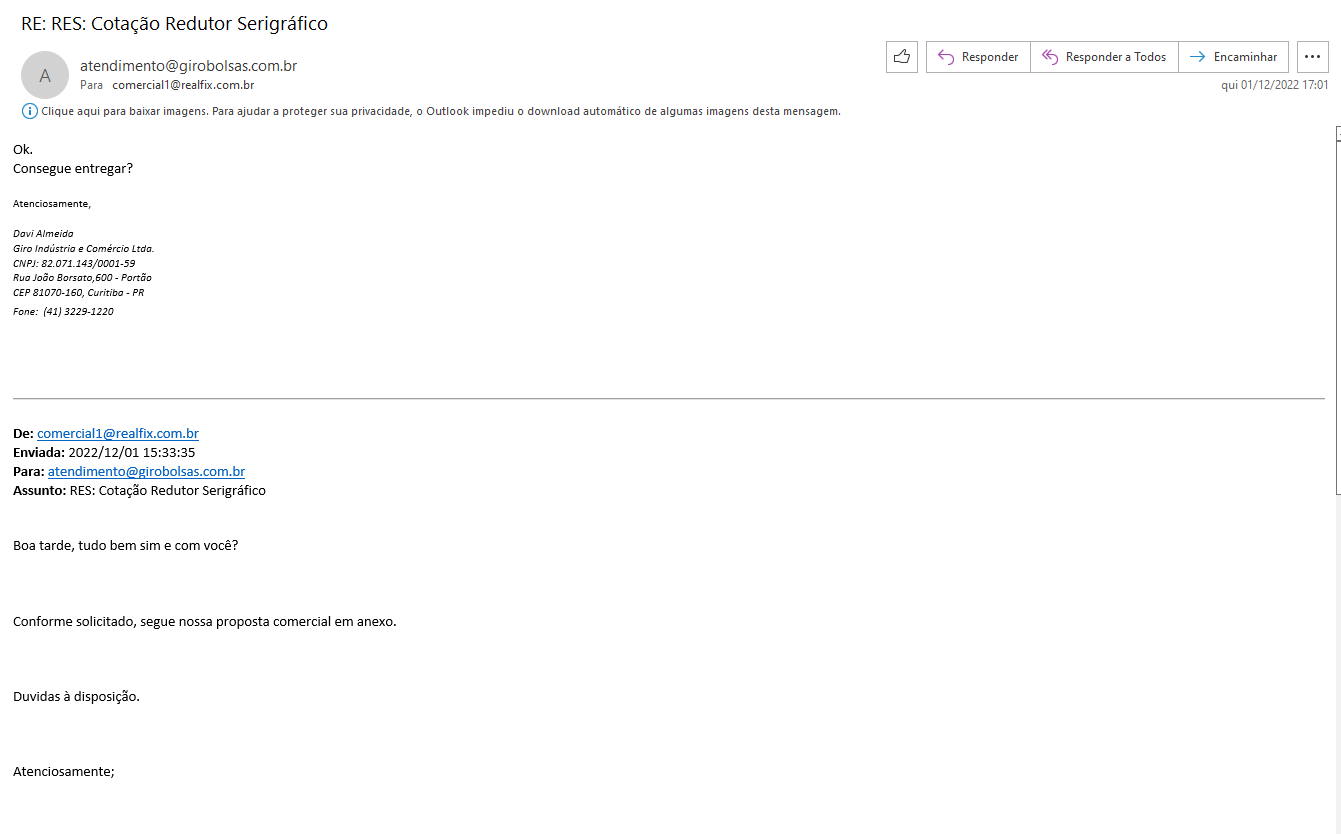Click the sender avatar circle labeled A
The height and width of the screenshot is (834, 1341).
(x=45, y=75)
